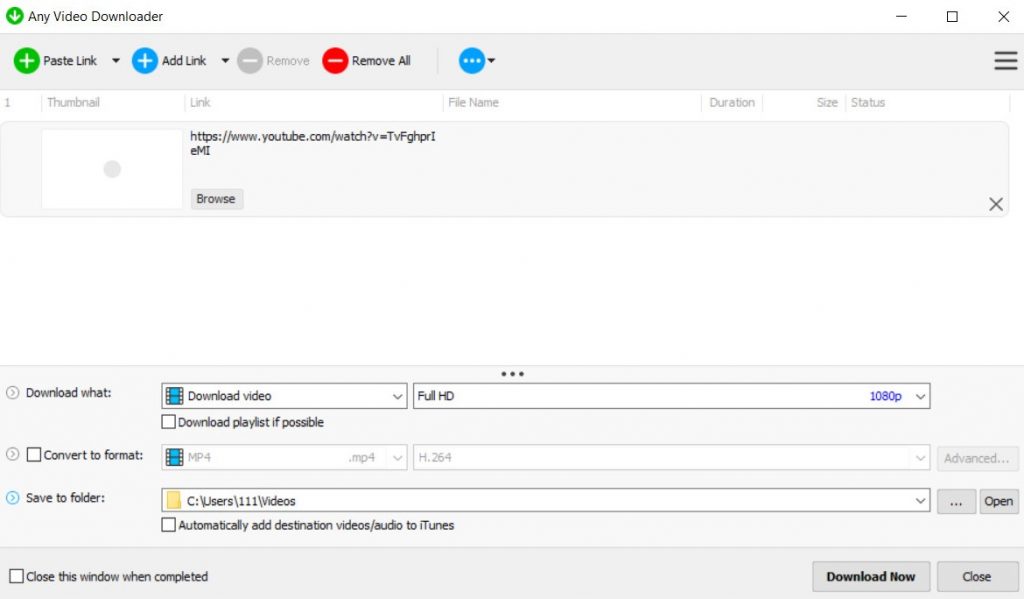Sort by the File Name column header
The width and height of the screenshot is (1024, 599).
click(473, 103)
